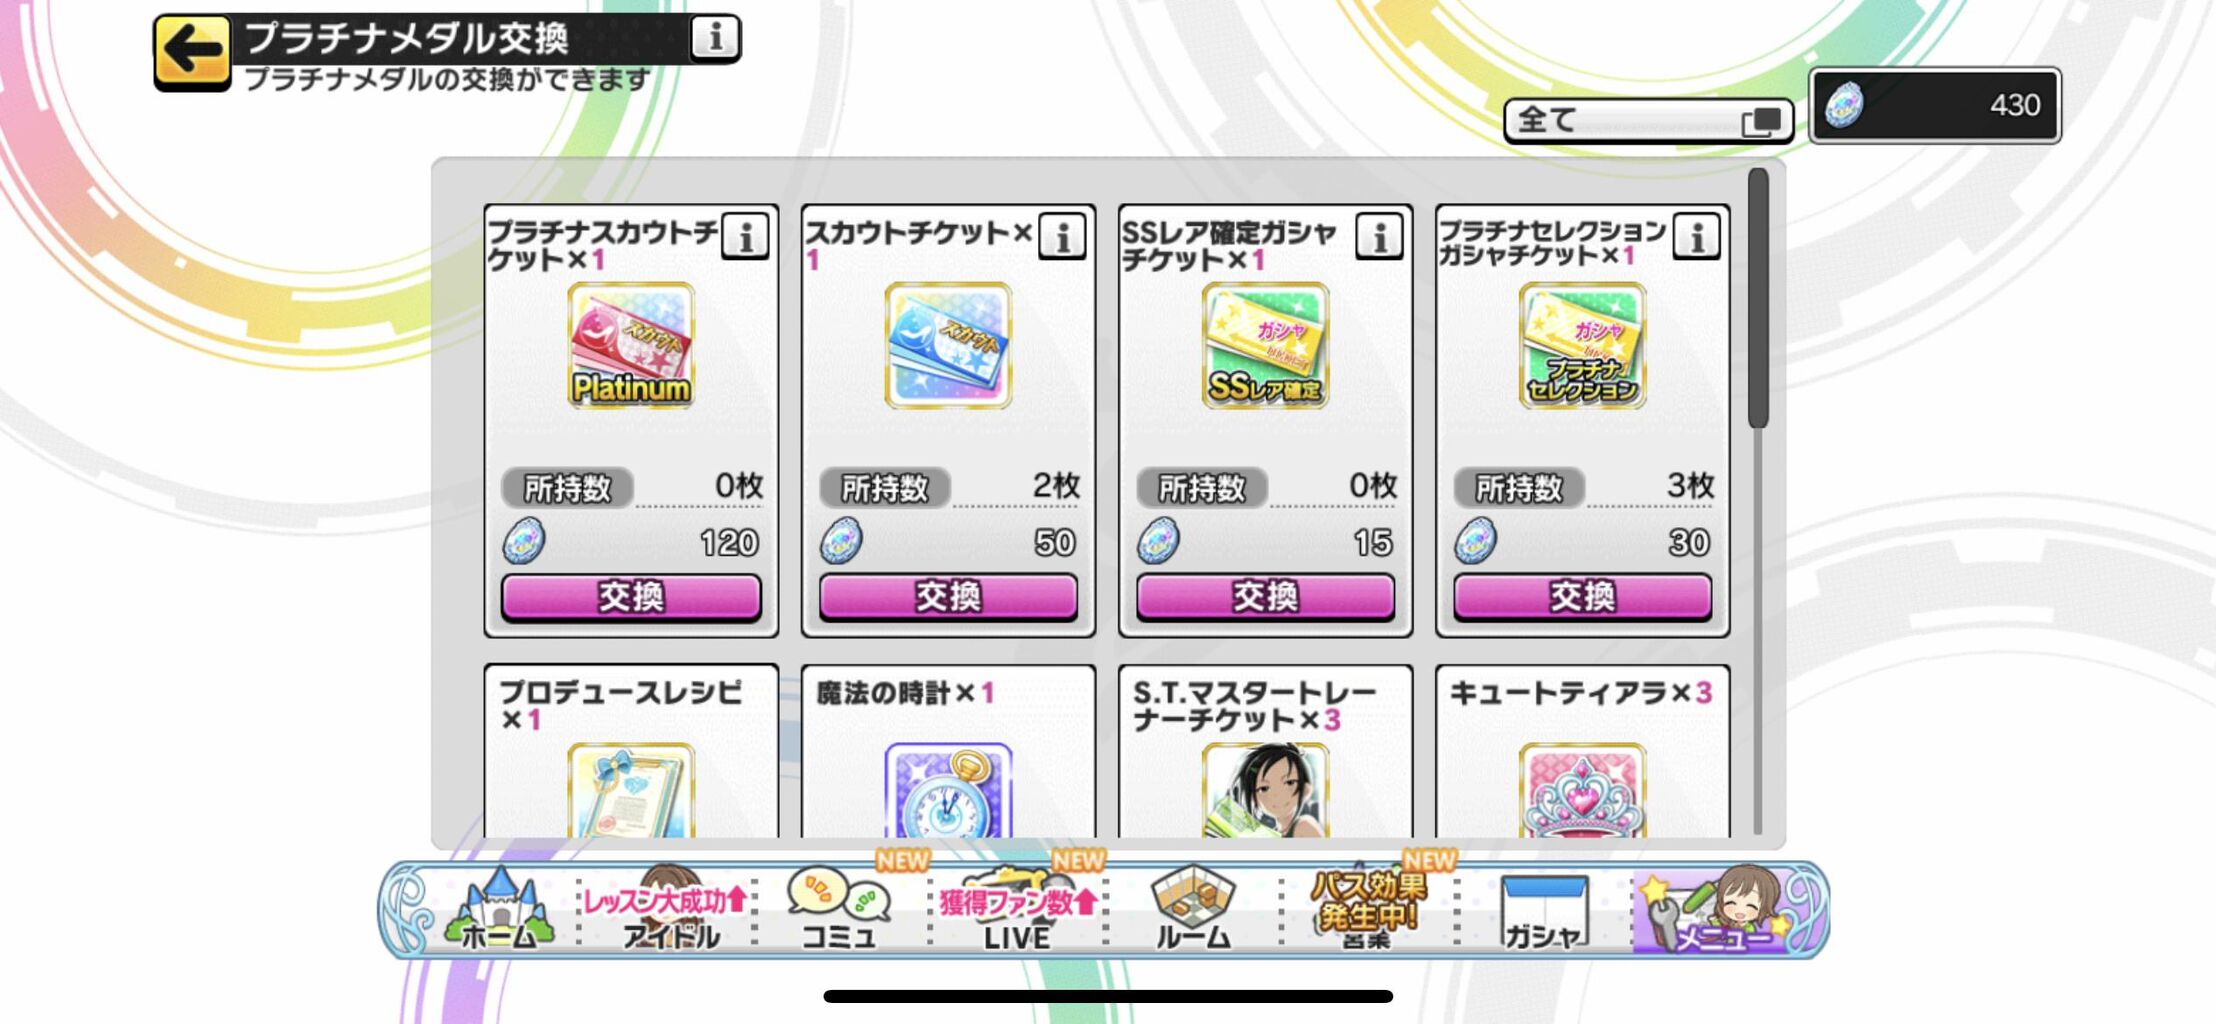2216x1024 pixels.
Task: Switch to the LIVE tab
Action: click(x=1017, y=910)
